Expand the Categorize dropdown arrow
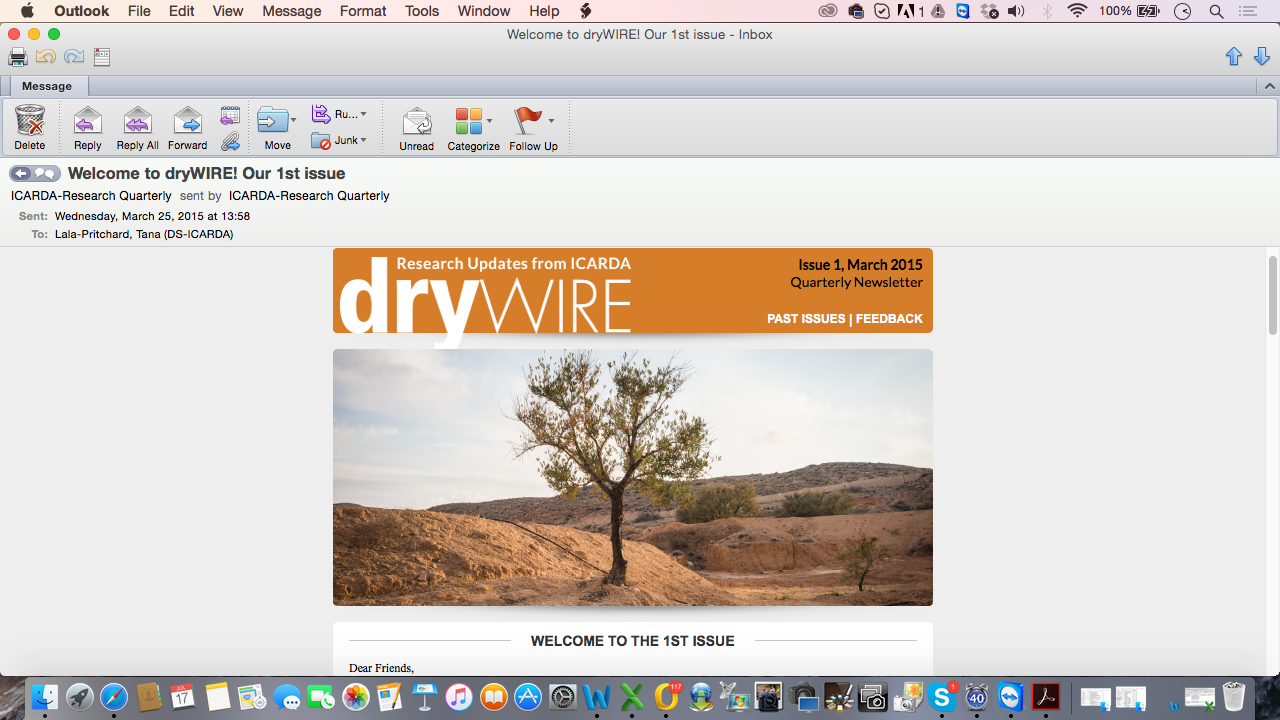1280x720 pixels. [489, 121]
